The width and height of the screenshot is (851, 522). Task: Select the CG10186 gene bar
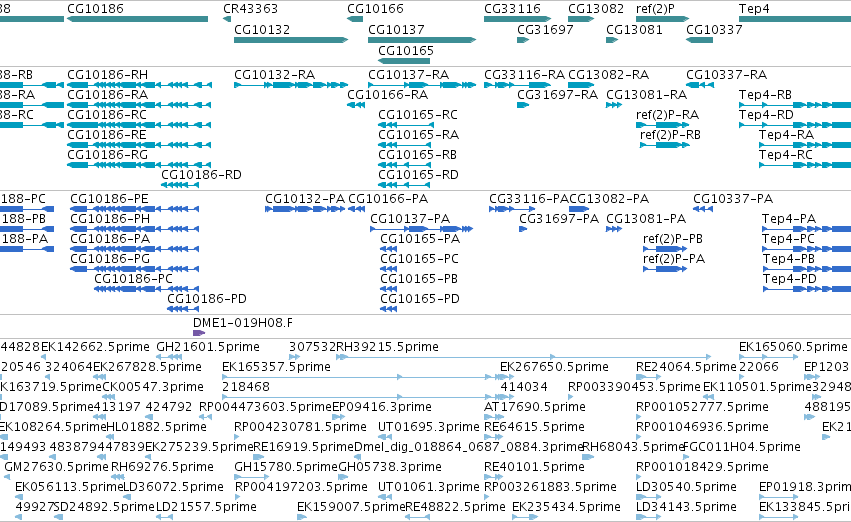pos(137,19)
